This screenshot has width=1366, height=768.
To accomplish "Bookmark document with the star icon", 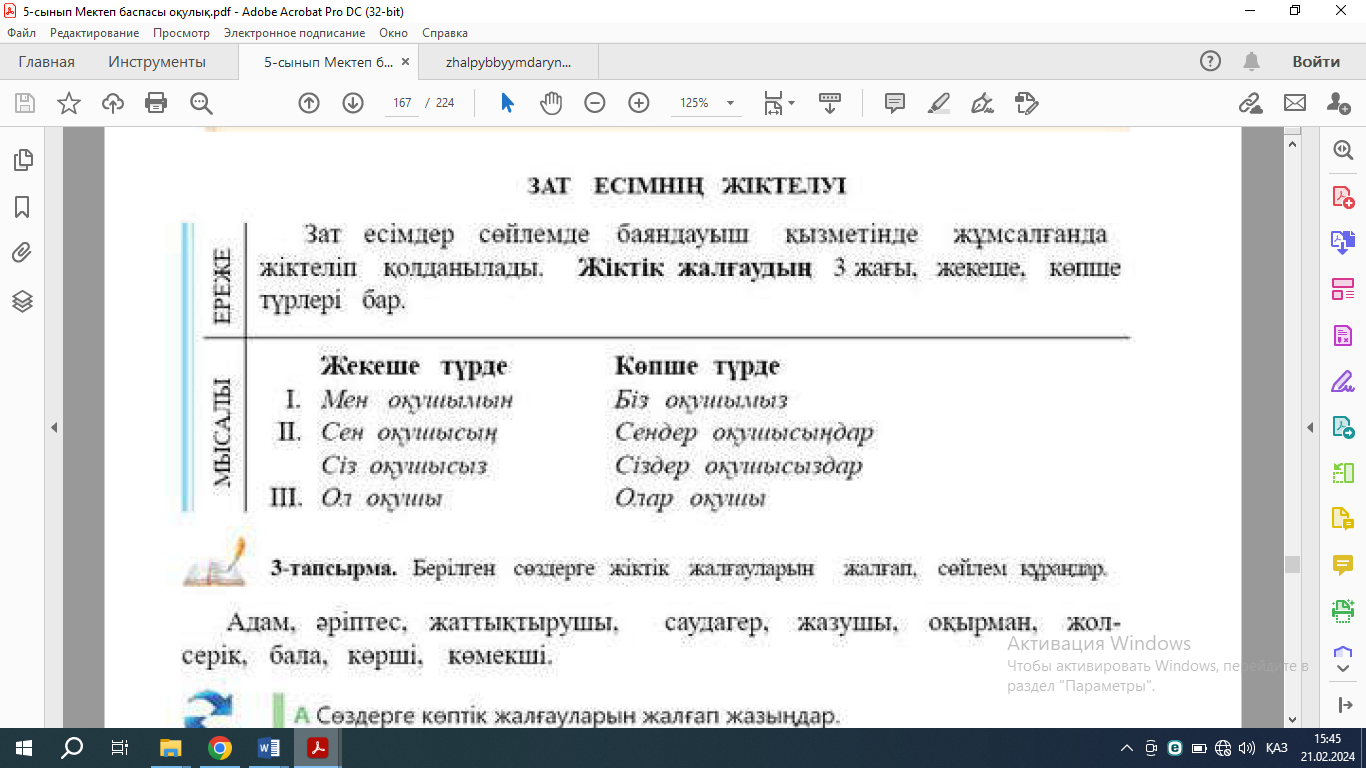I will [69, 103].
